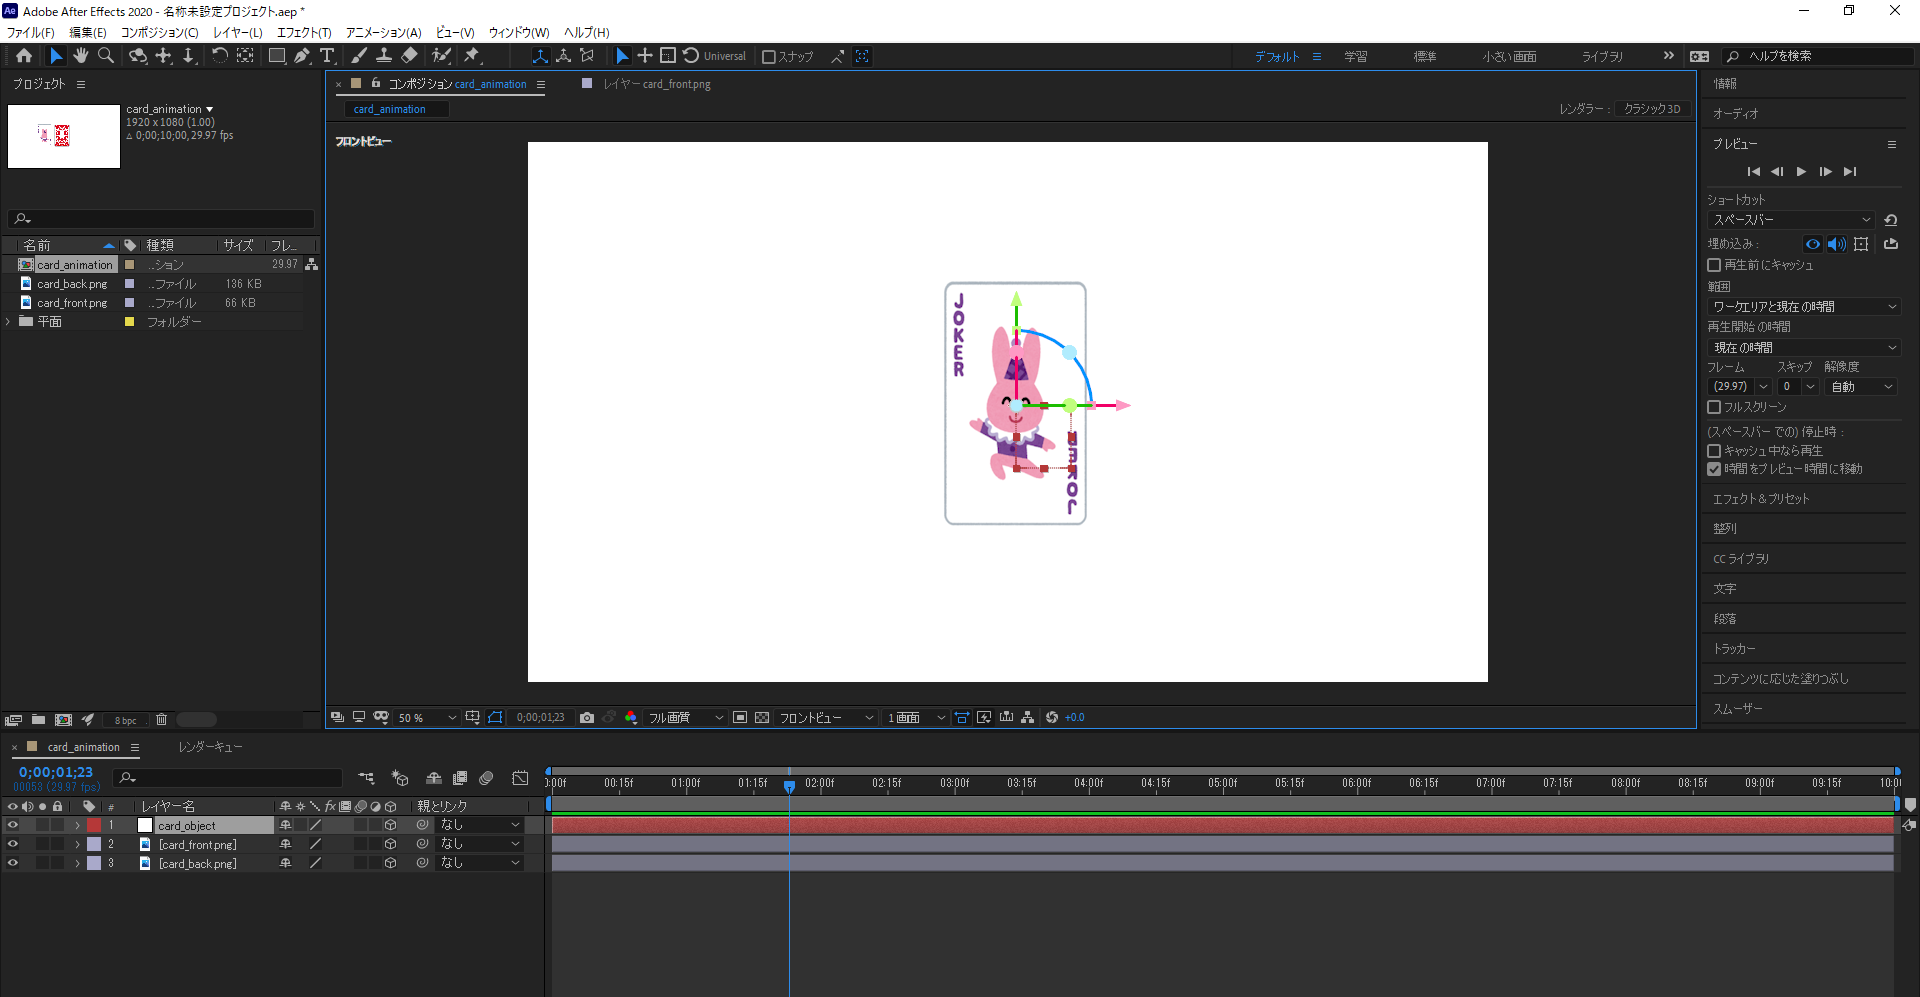Expand the 平面 folder in the project panel
This screenshot has height=997, width=1920.
pyautogui.click(x=8, y=321)
